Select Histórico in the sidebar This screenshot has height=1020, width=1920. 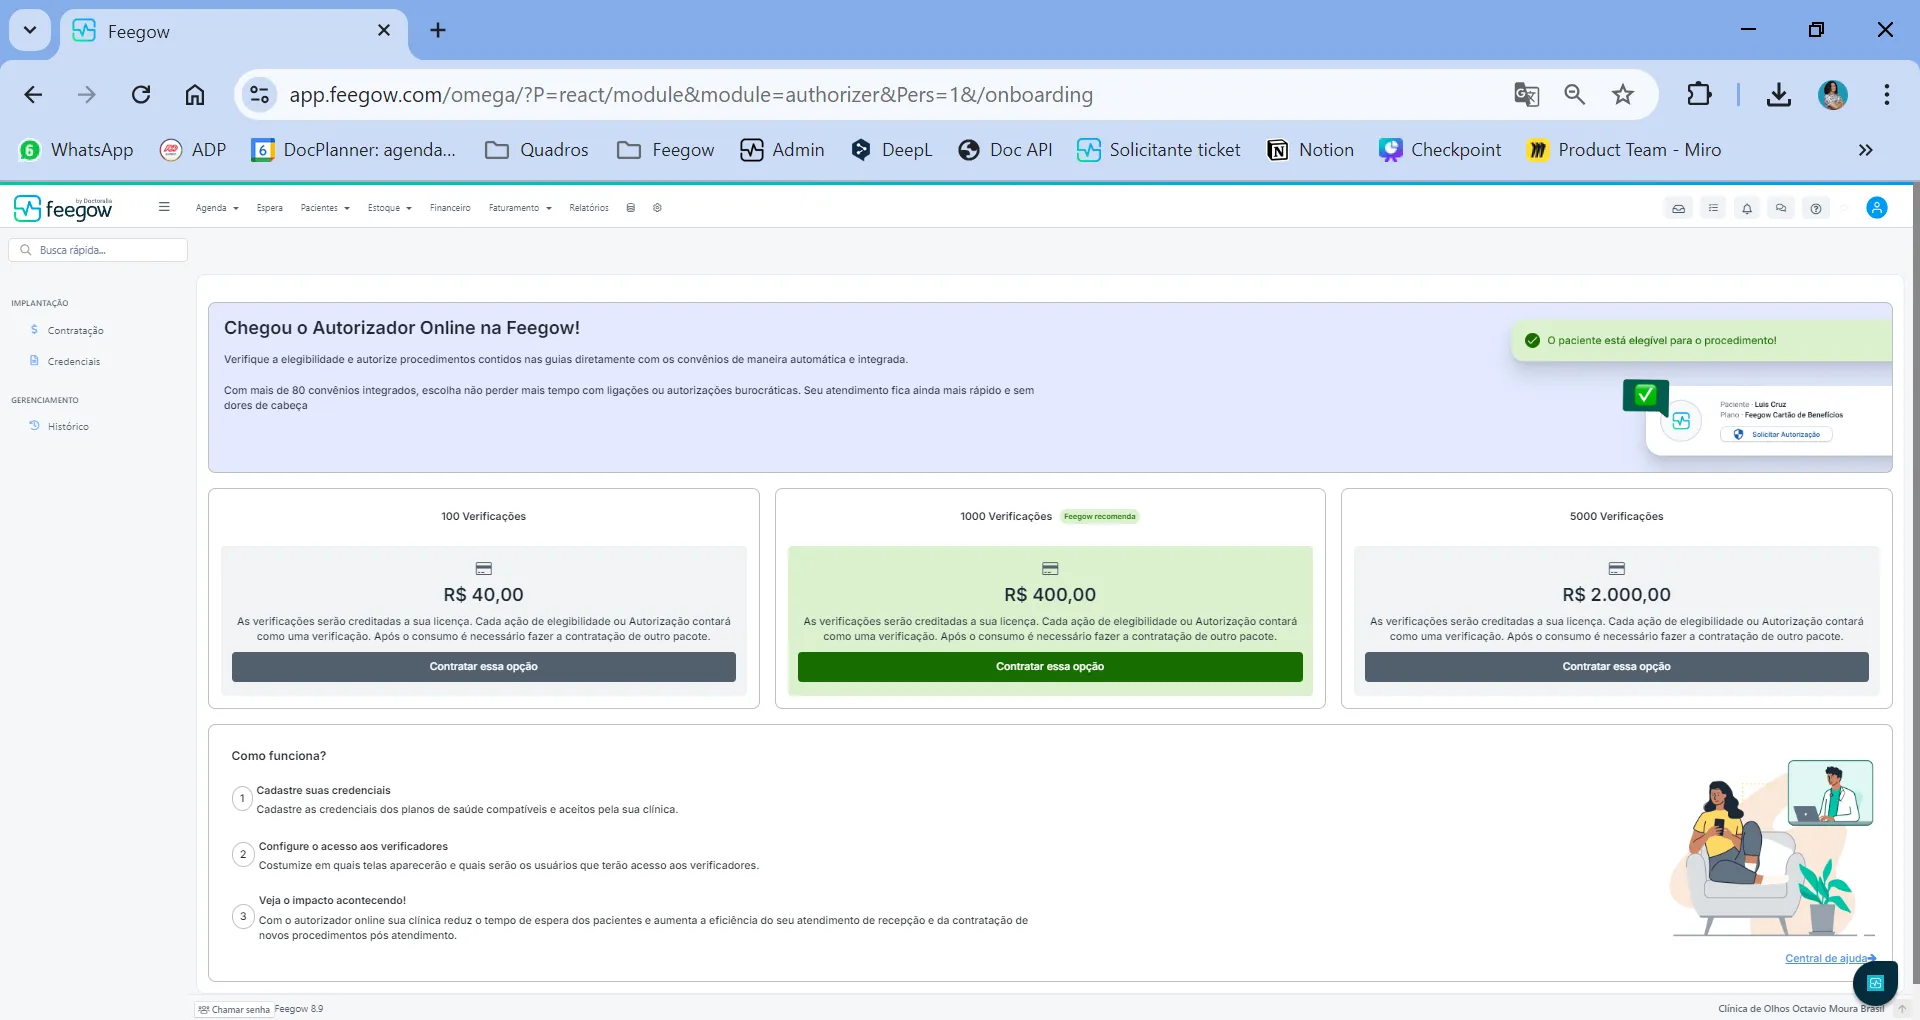pos(67,427)
